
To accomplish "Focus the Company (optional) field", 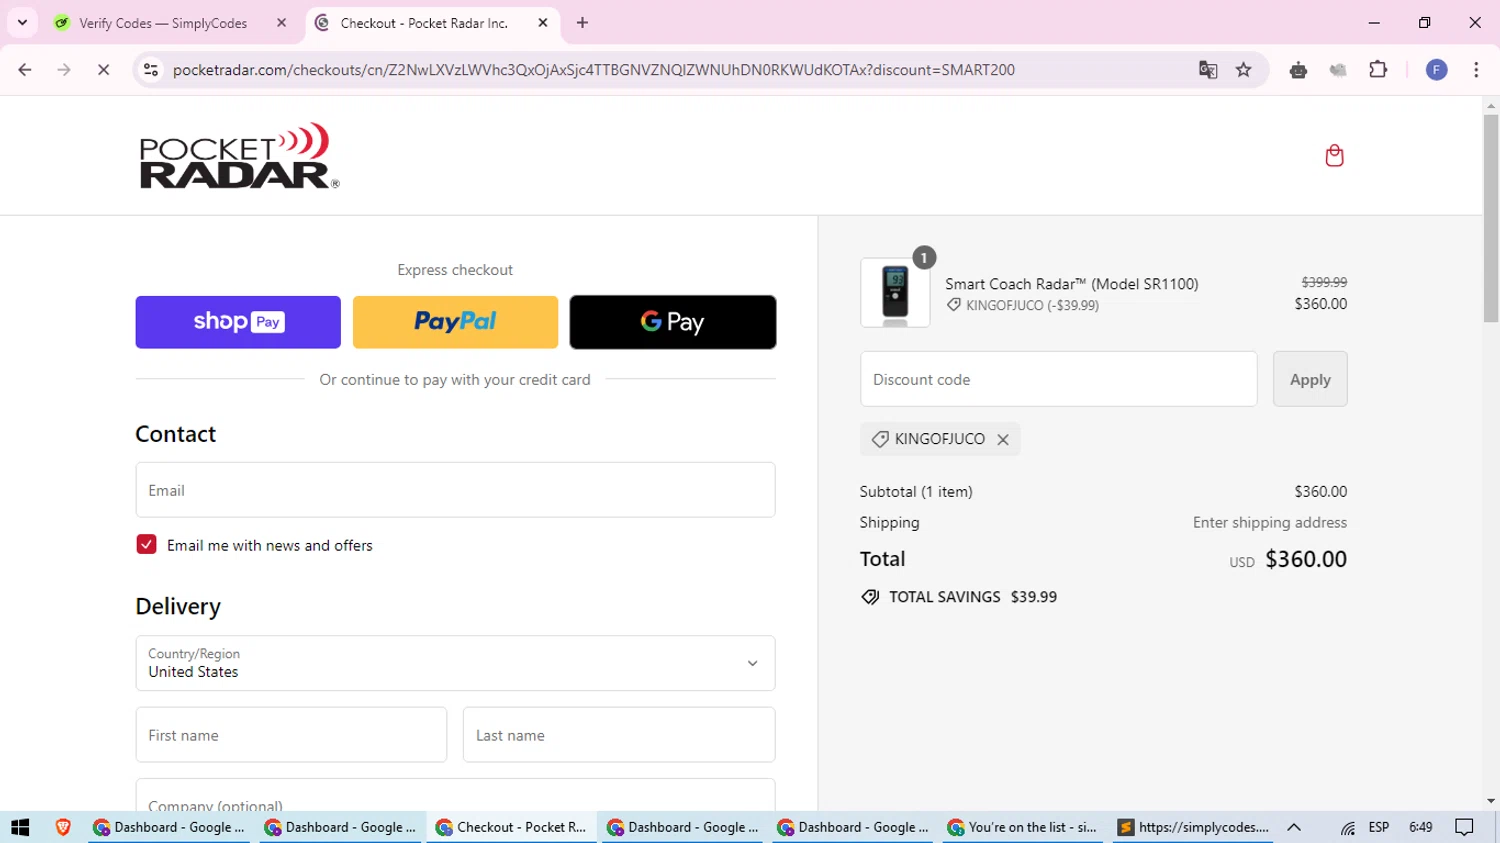I will click(x=455, y=796).
